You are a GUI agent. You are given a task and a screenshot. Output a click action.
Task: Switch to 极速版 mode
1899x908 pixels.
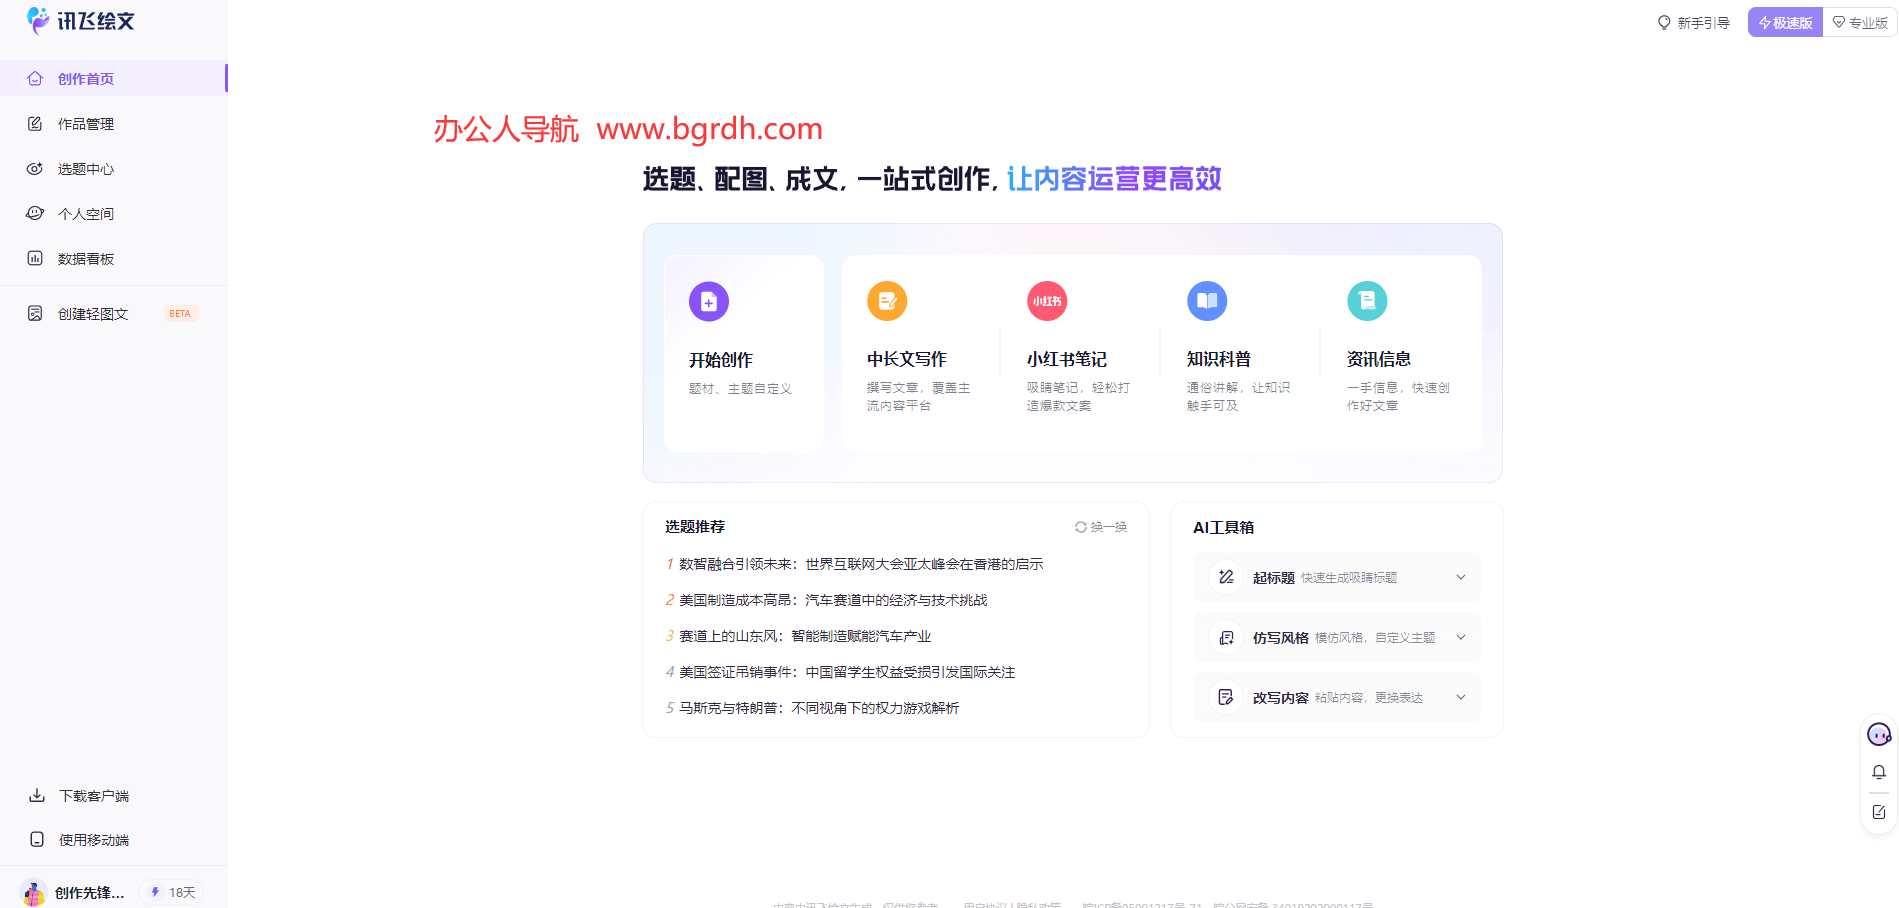point(1785,22)
